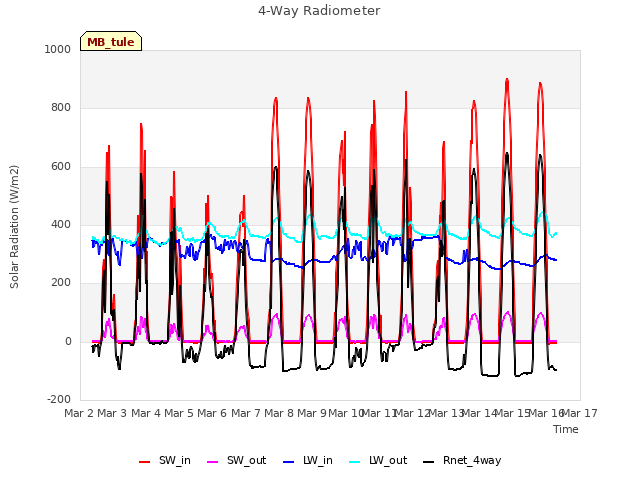Click the cyan LW_out legend marker
Viewport: 640px width, 480px height.
point(355,462)
